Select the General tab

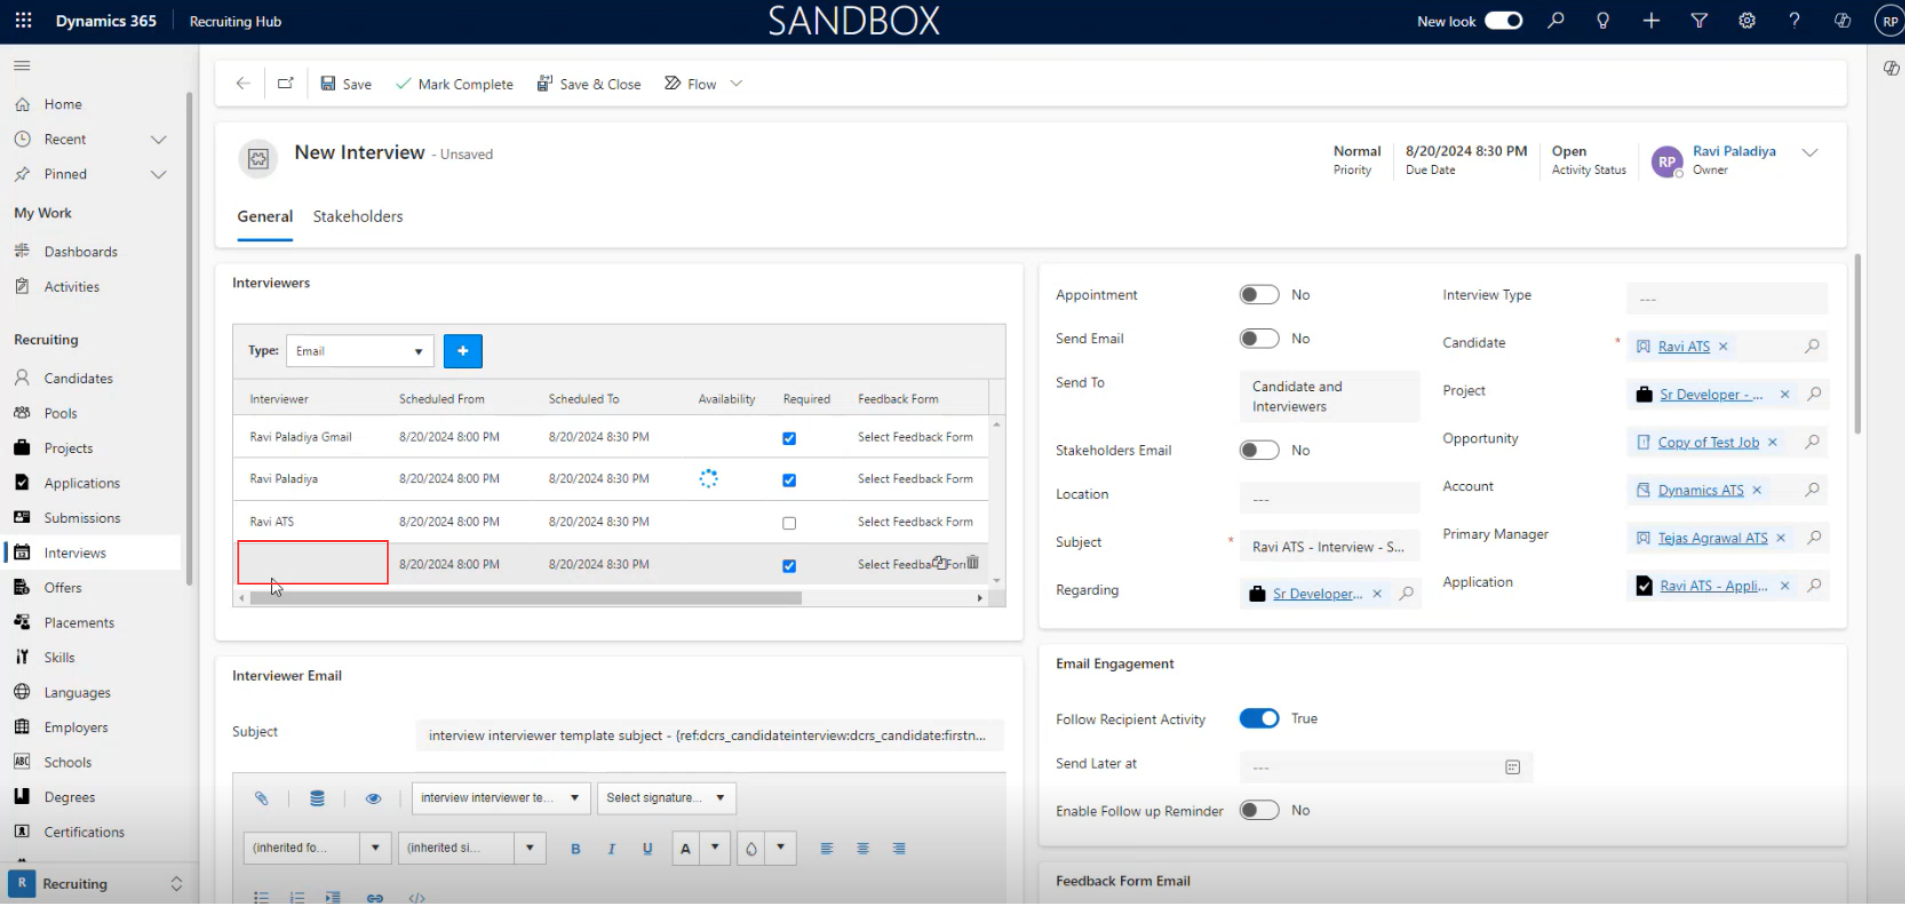267,218
